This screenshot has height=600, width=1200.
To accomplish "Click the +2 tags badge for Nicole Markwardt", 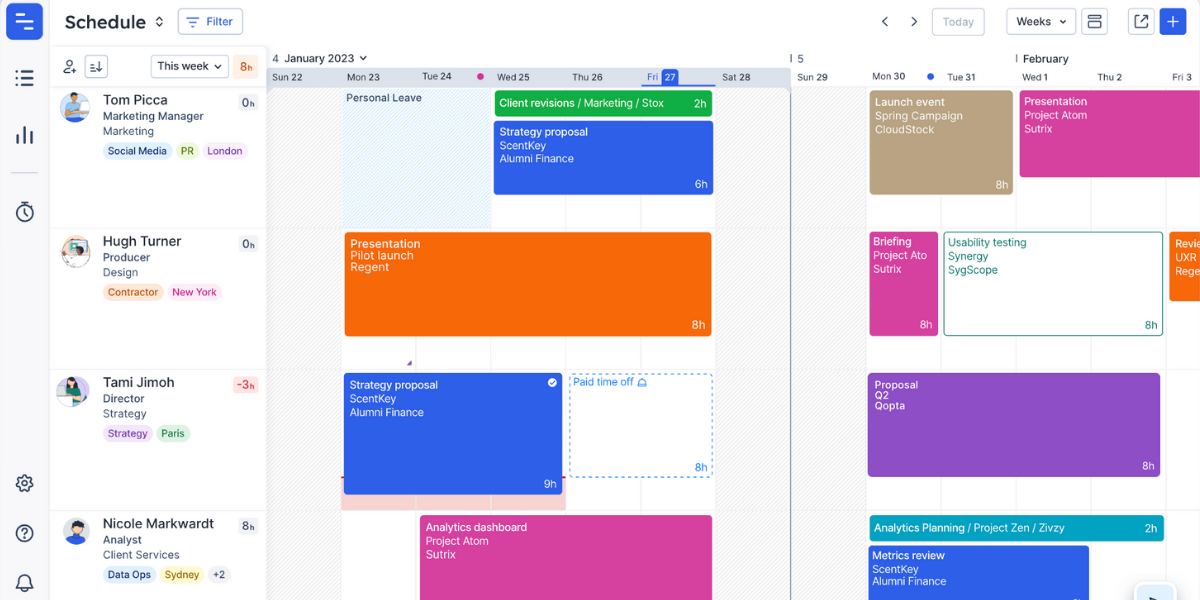I will 219,575.
